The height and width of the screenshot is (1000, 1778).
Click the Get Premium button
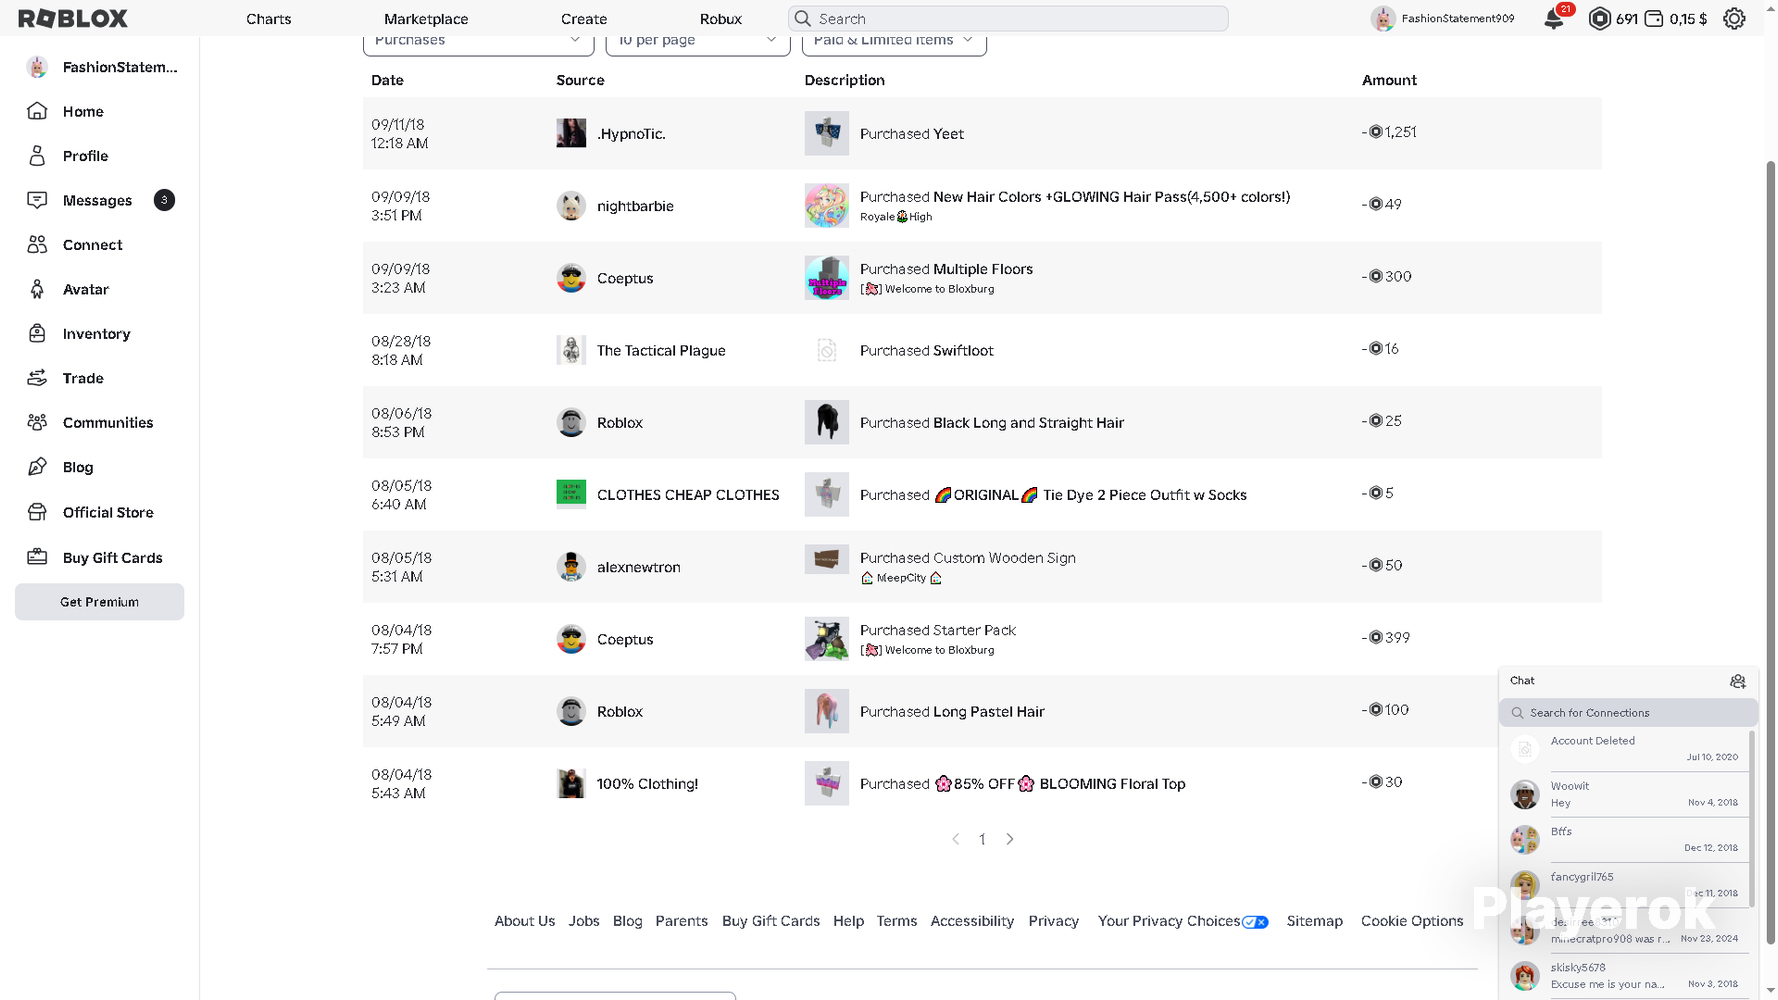(x=99, y=602)
